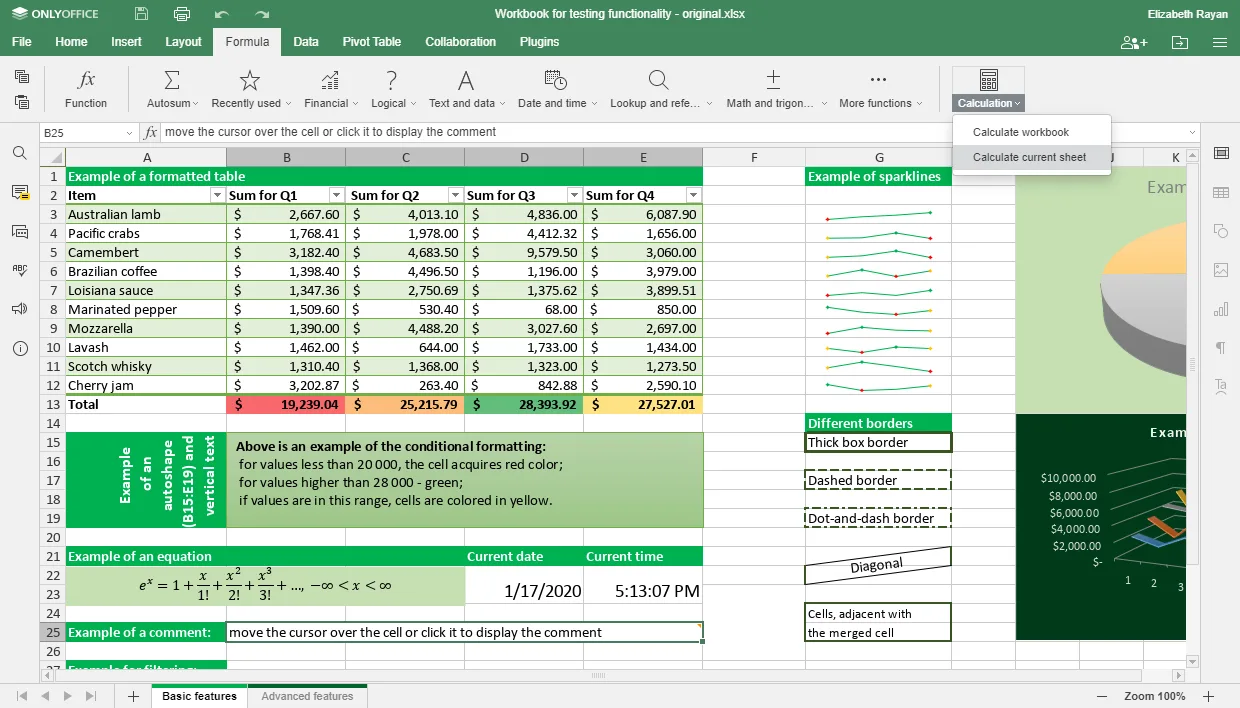Click the Save icon in title bar
The image size is (1240, 708).
pyautogui.click(x=142, y=14)
